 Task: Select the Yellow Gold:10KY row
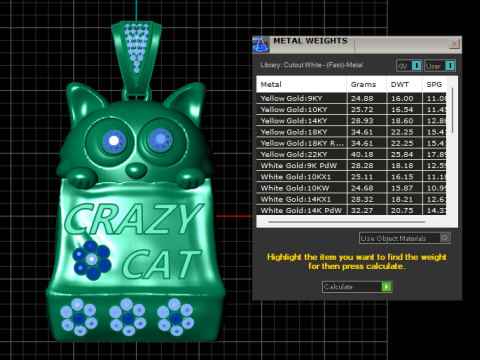tap(351, 109)
